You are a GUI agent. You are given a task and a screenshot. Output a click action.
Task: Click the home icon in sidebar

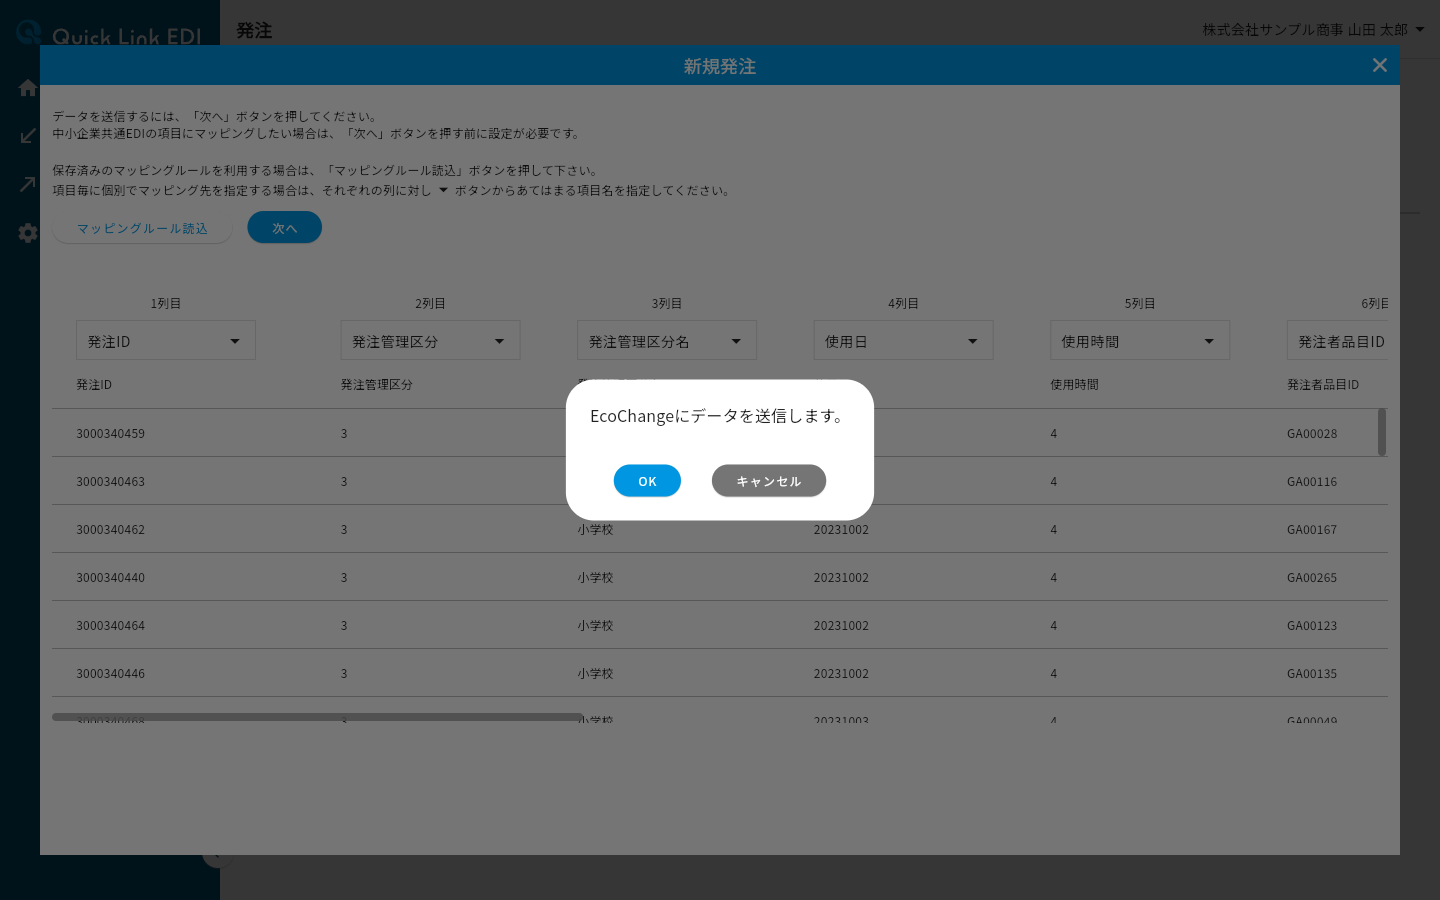tap(28, 88)
